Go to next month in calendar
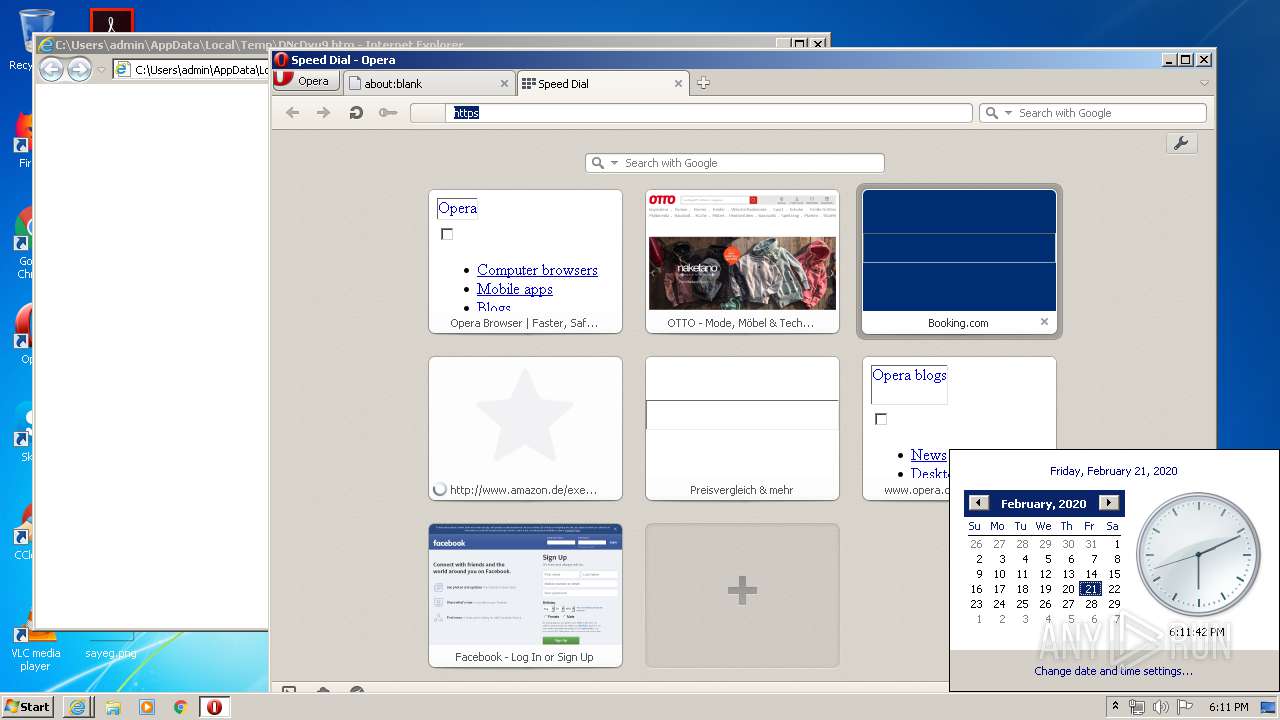 (x=1108, y=503)
